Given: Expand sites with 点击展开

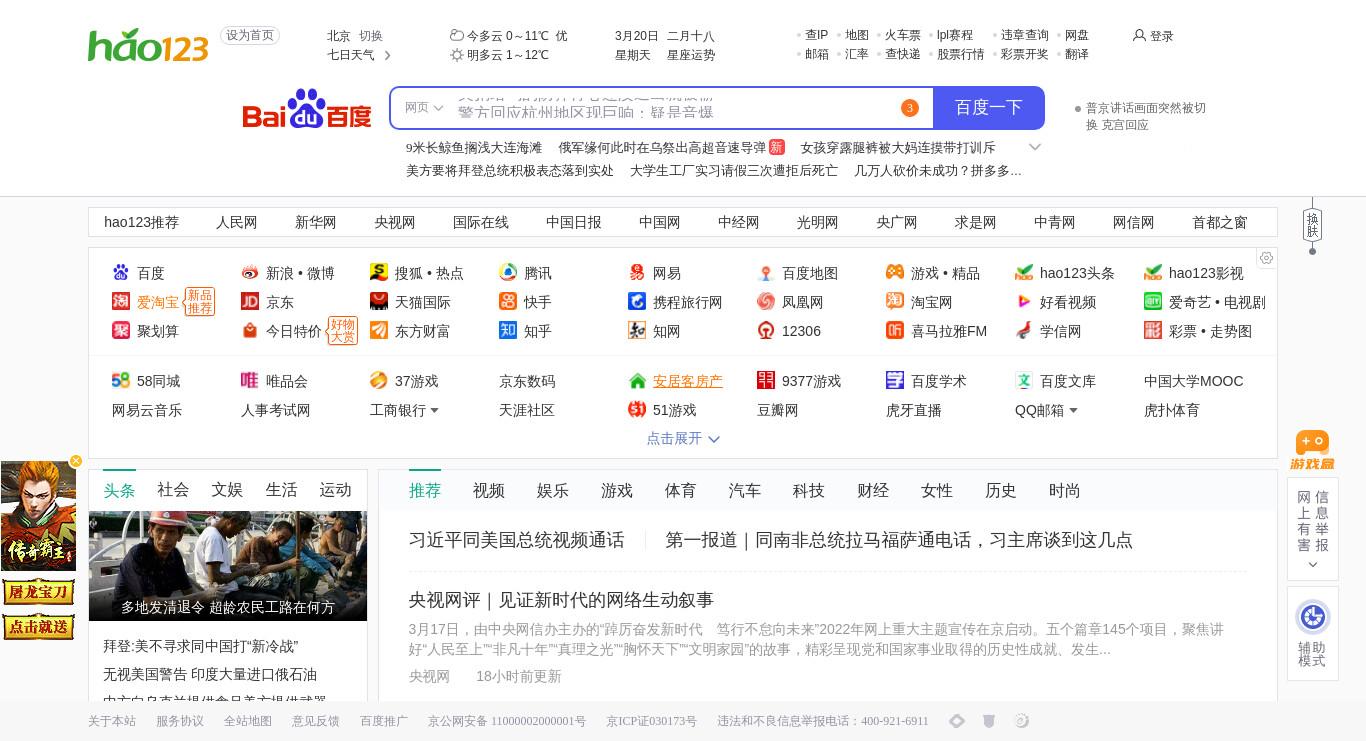Looking at the screenshot, I should (683, 438).
